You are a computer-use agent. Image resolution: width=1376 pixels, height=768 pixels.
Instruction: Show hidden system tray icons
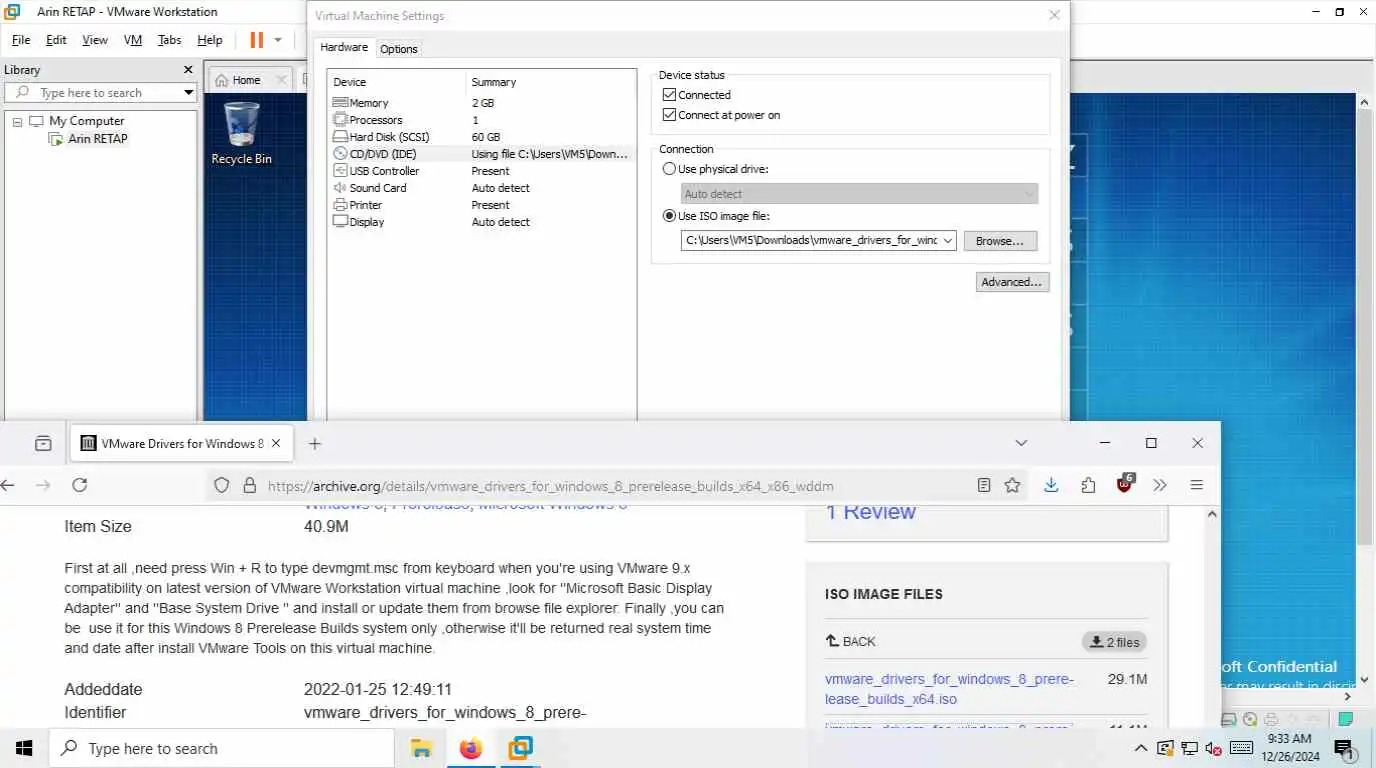(1140, 748)
